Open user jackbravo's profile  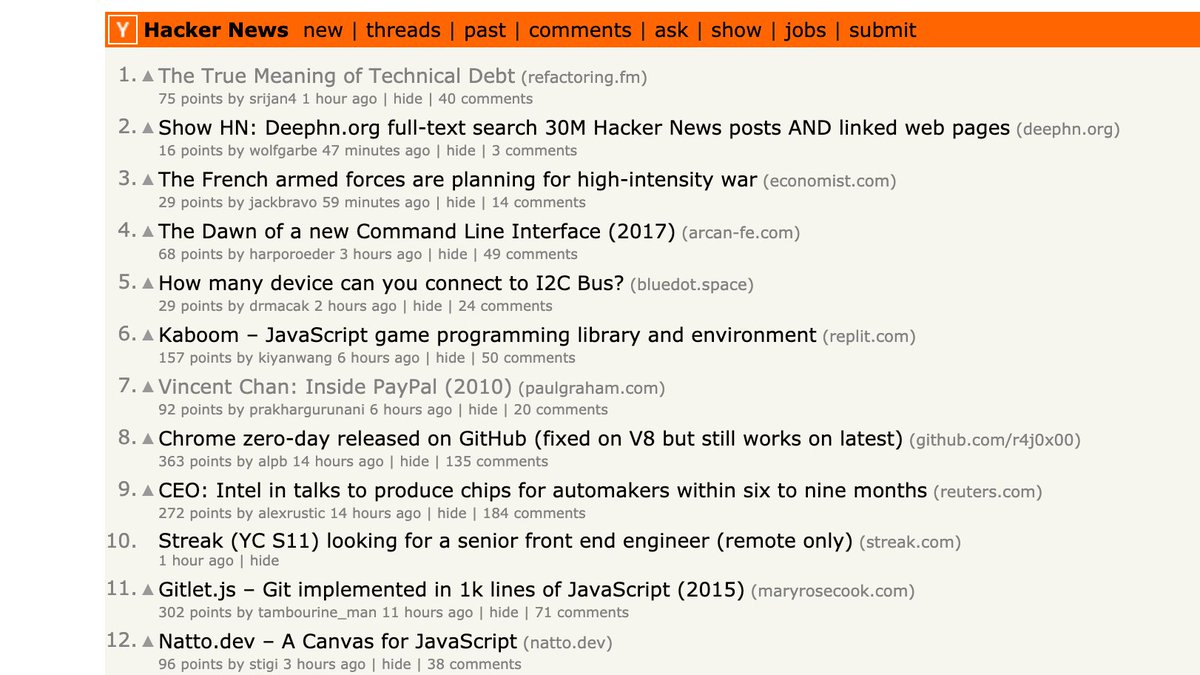283,203
